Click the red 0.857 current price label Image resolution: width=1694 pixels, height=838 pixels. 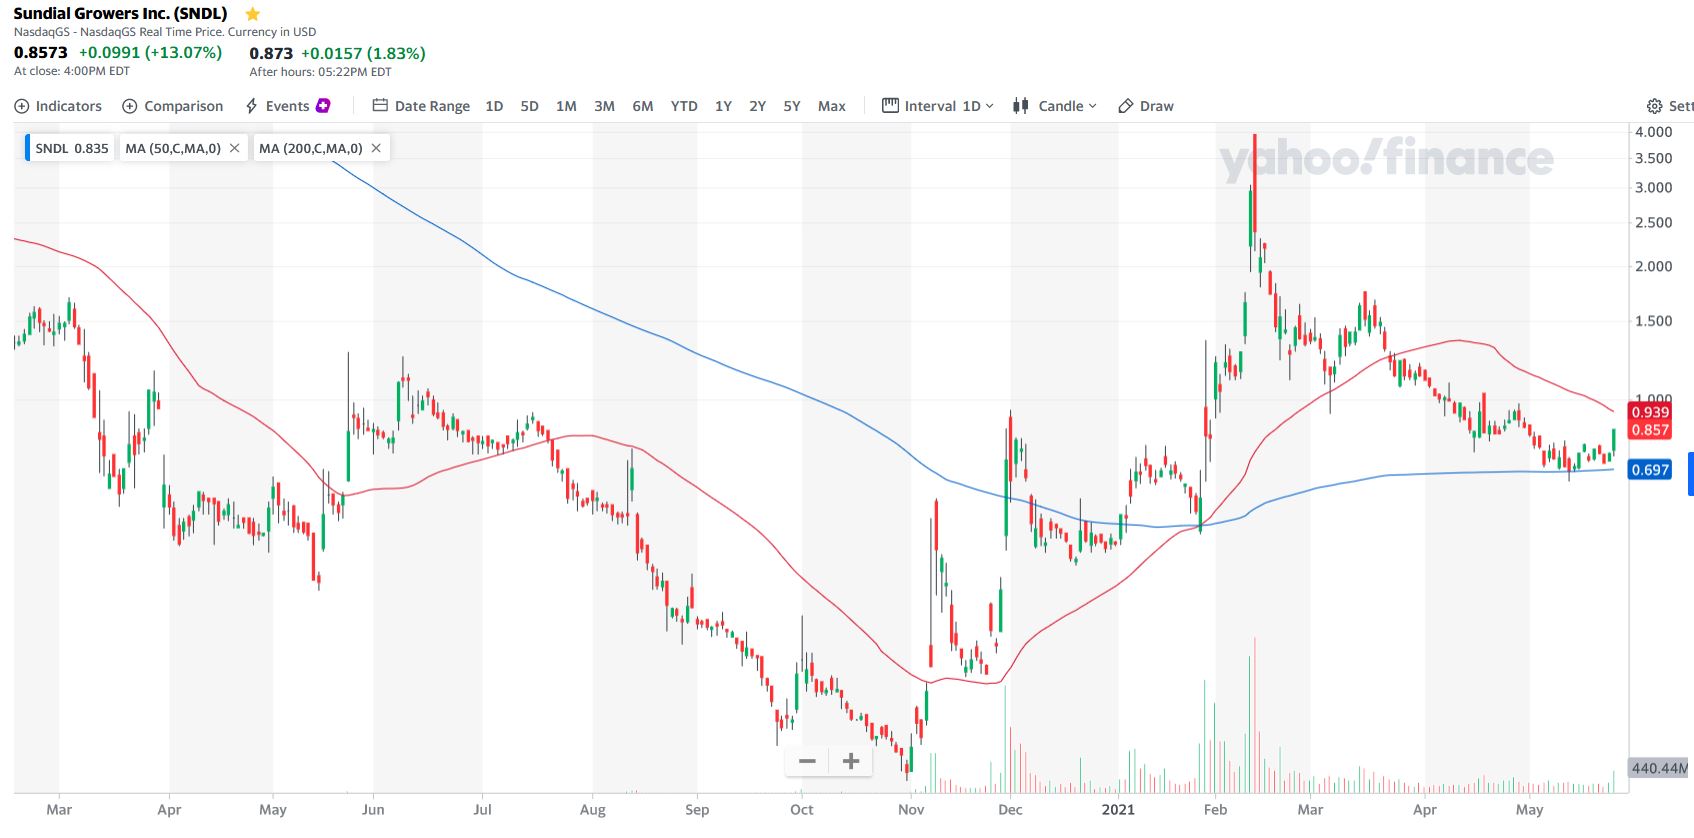(x=1650, y=430)
